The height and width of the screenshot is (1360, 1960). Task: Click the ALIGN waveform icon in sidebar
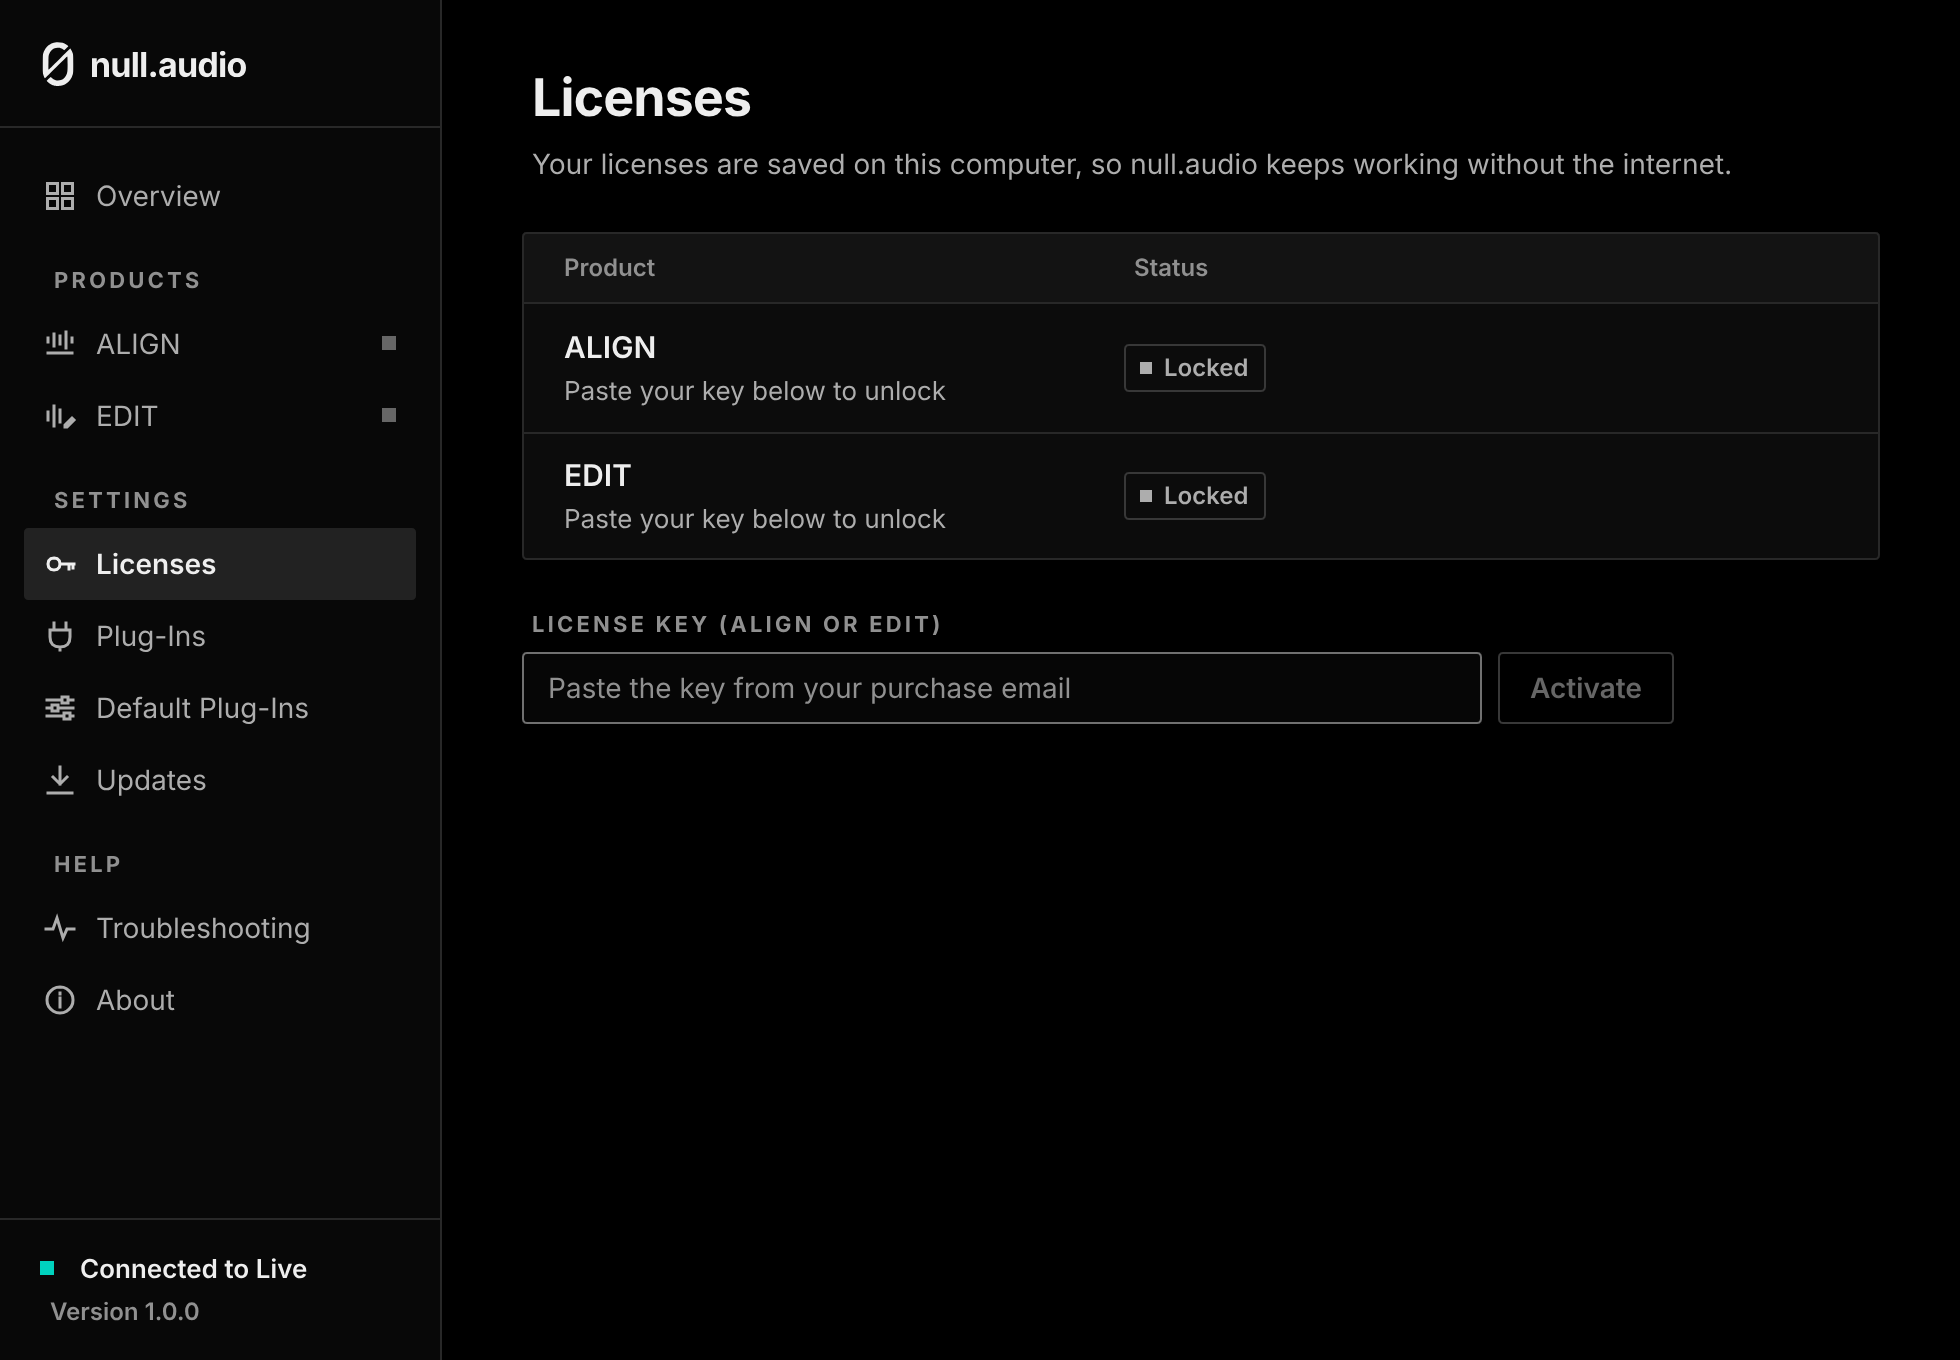60,344
